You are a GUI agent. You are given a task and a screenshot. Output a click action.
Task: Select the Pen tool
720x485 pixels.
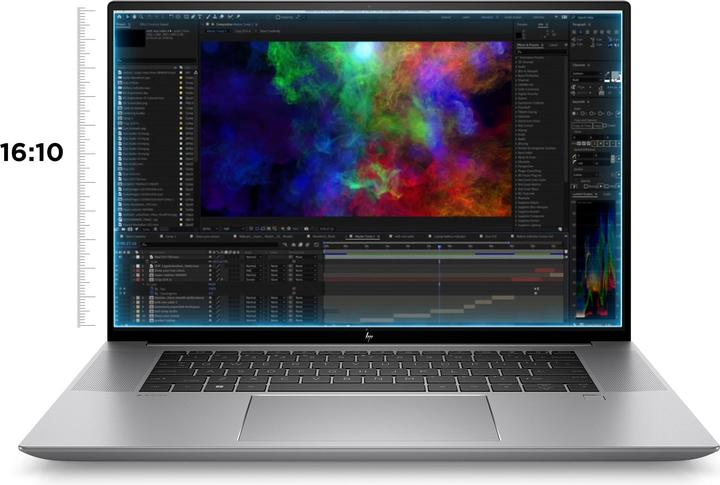[193, 17]
